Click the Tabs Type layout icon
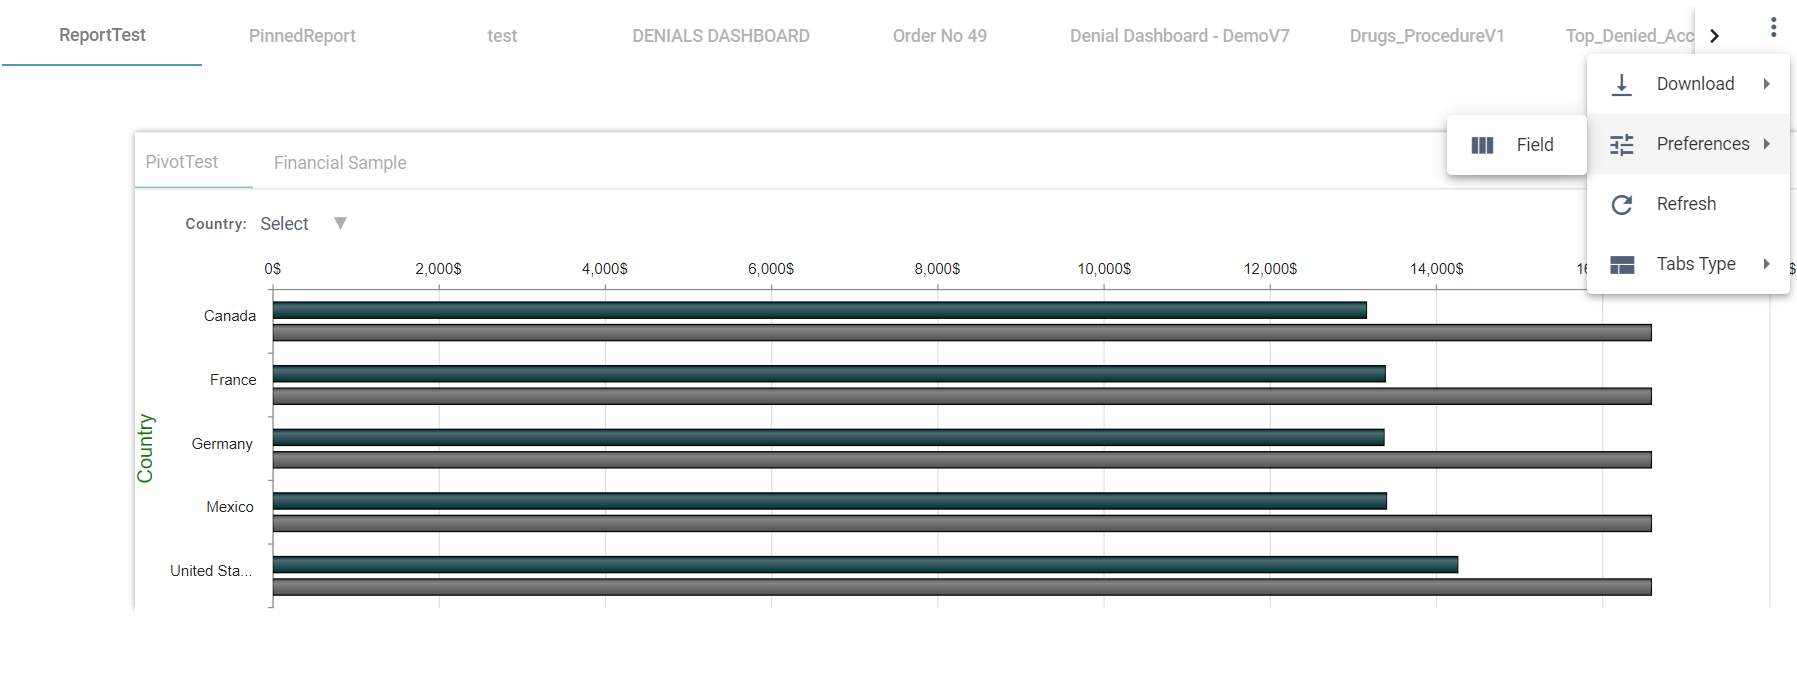This screenshot has height=682, width=1797. point(1622,265)
